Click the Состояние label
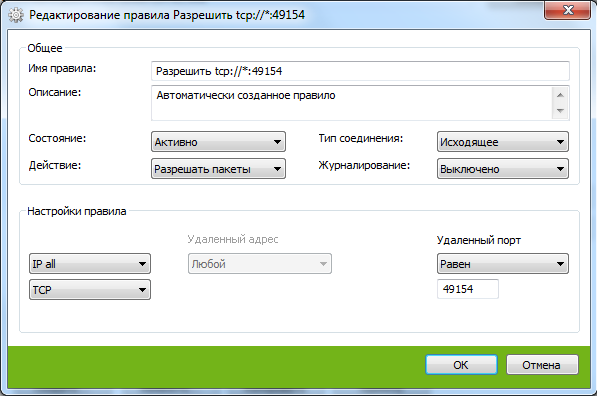Viewport: 597px width, 396px height. point(57,138)
